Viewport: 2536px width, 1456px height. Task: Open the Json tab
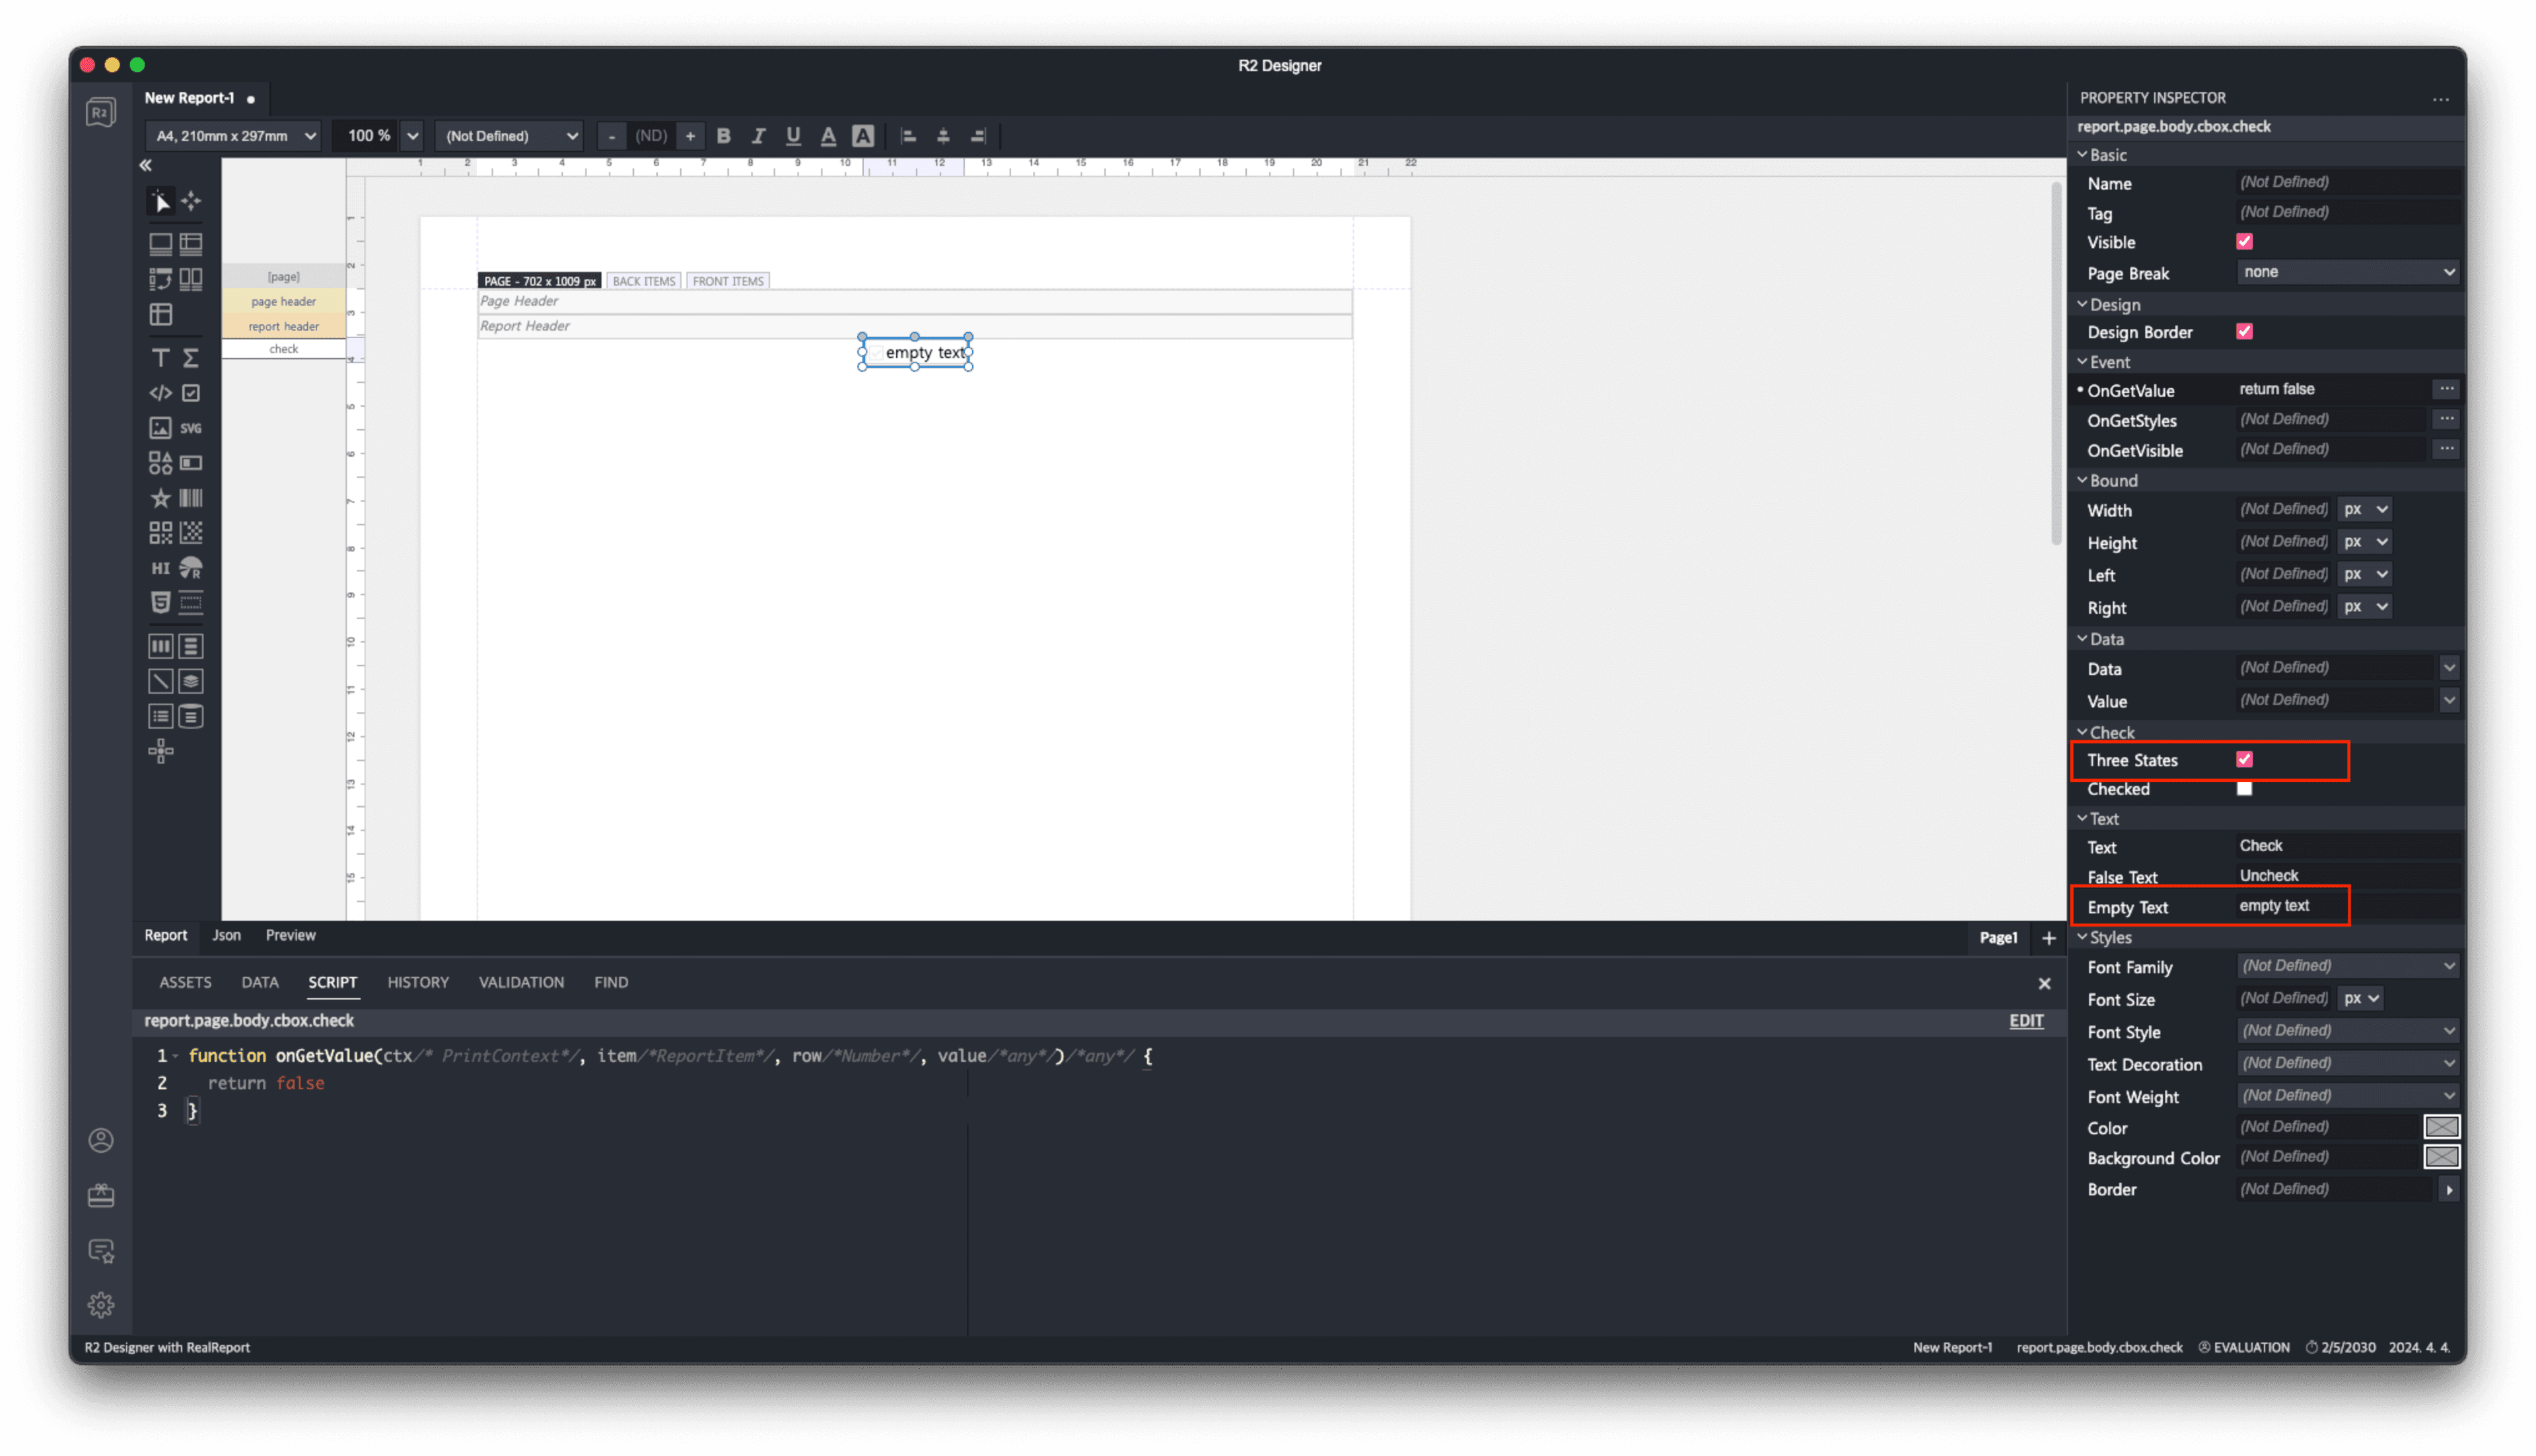tap(226, 936)
